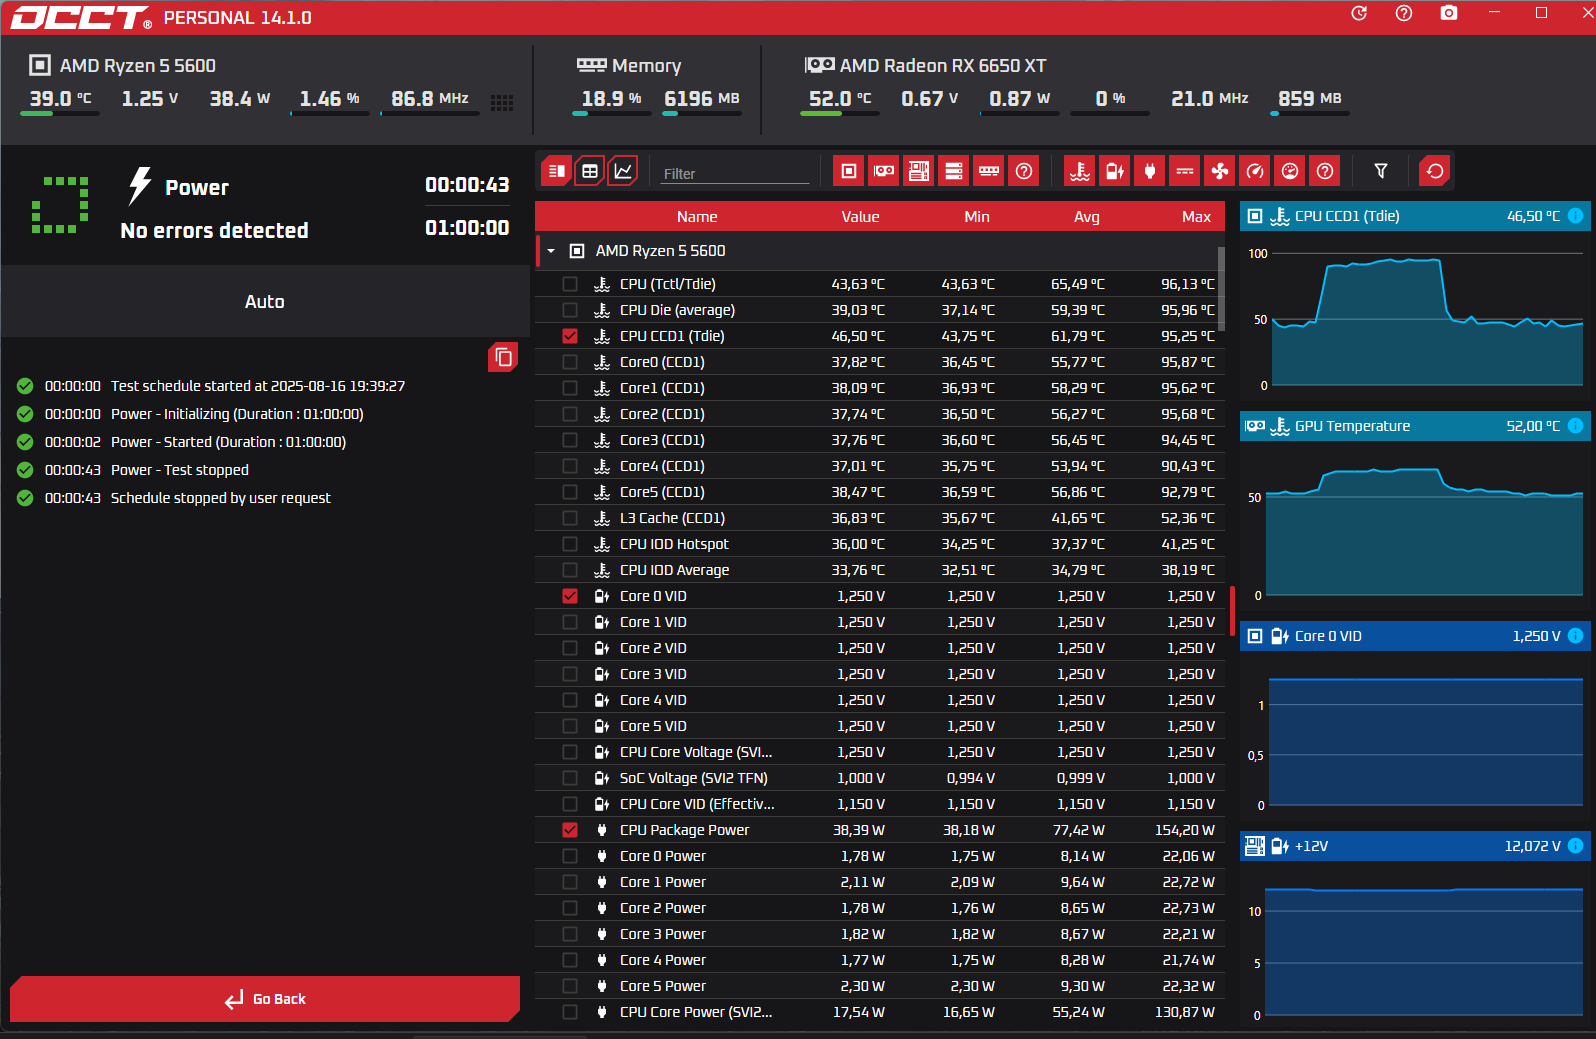1596x1039 pixels.
Task: Click the update check icon in title bar
Action: coord(1359,13)
